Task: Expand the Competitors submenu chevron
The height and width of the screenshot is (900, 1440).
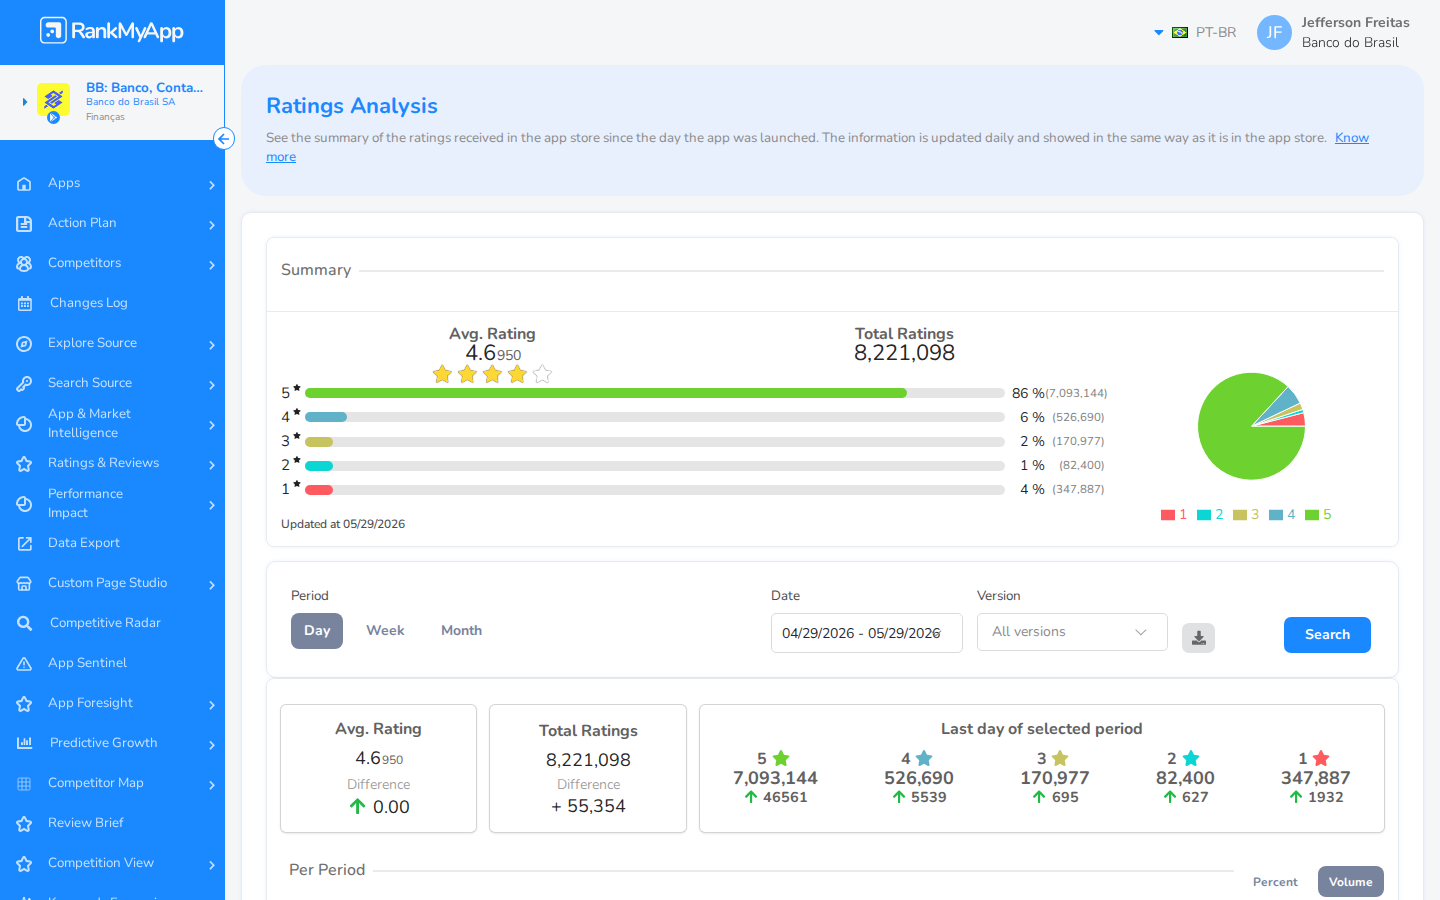Action: tap(212, 265)
